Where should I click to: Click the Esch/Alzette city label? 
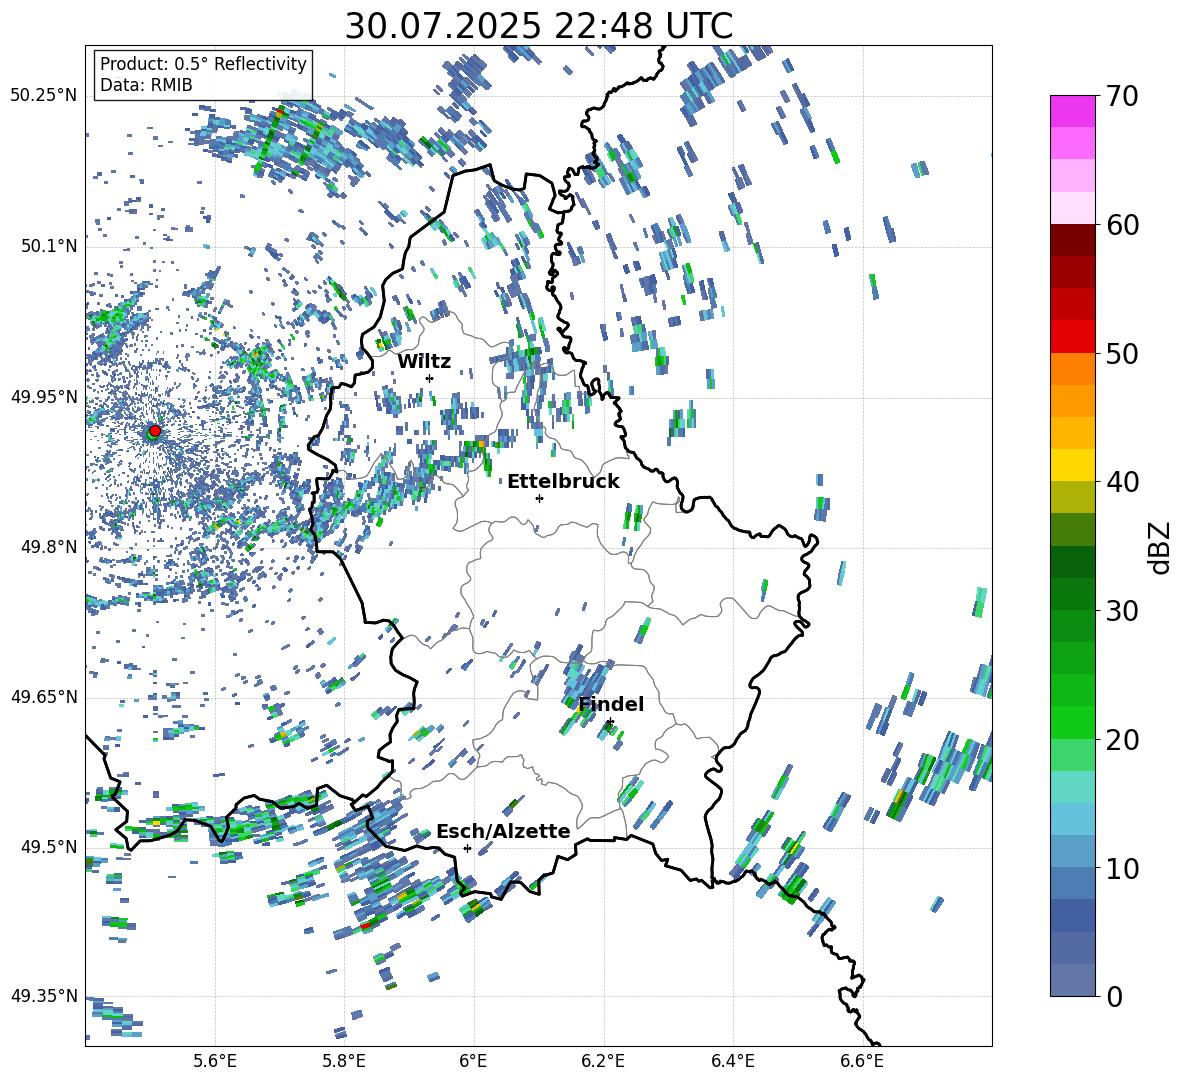(x=503, y=831)
